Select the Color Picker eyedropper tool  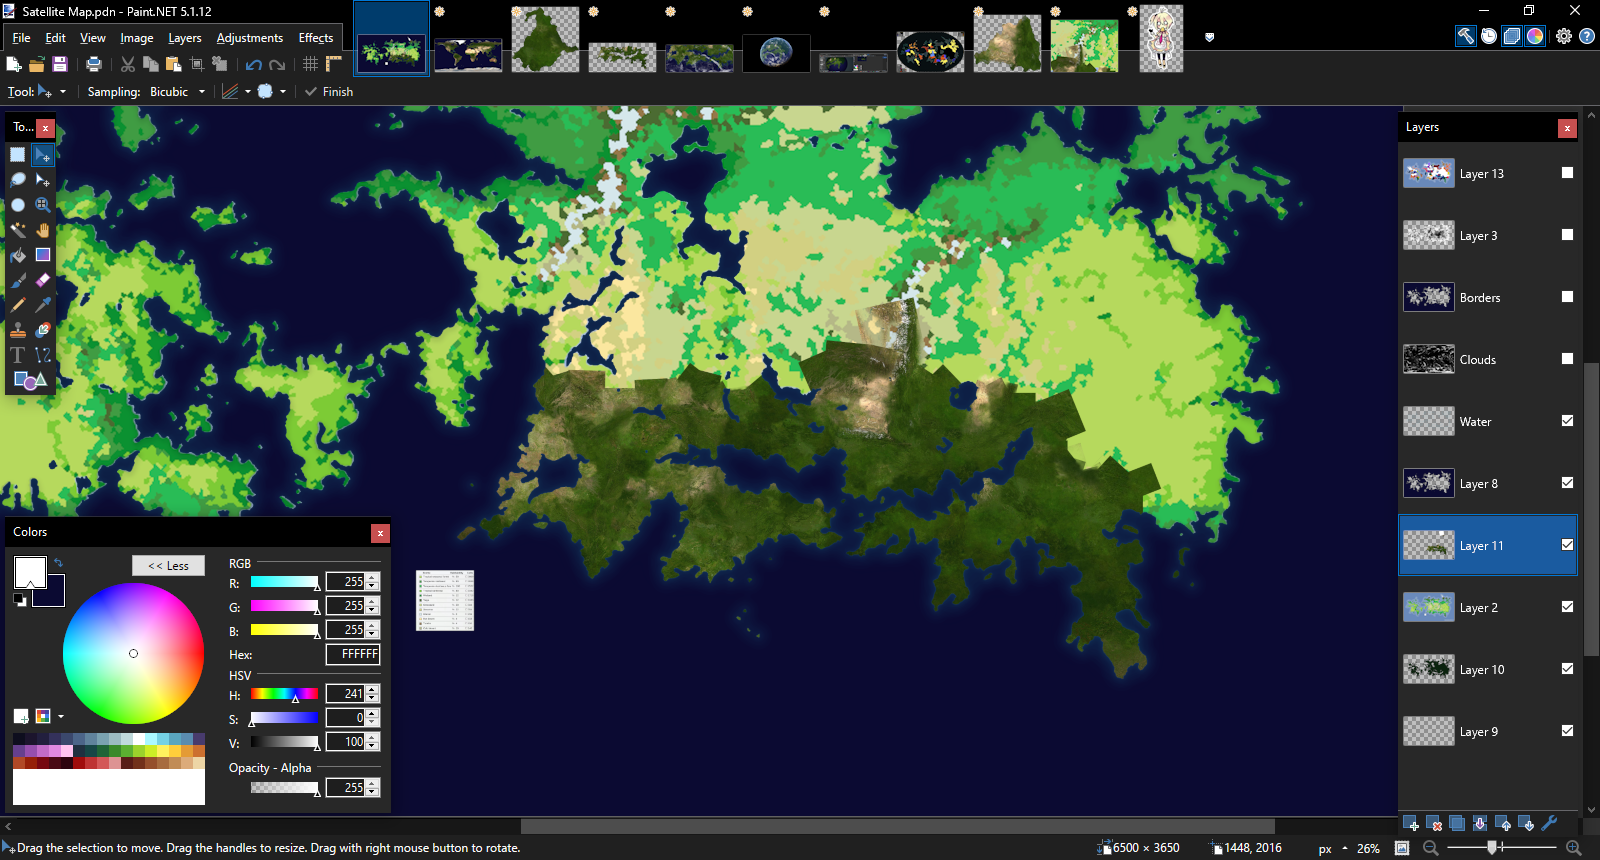[43, 305]
